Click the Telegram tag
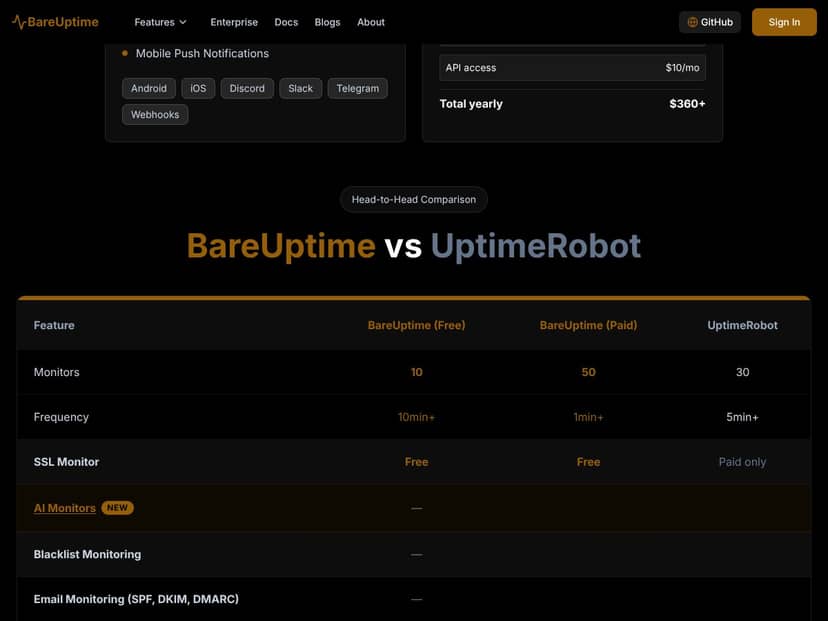The width and height of the screenshot is (828, 621). click(x=357, y=88)
